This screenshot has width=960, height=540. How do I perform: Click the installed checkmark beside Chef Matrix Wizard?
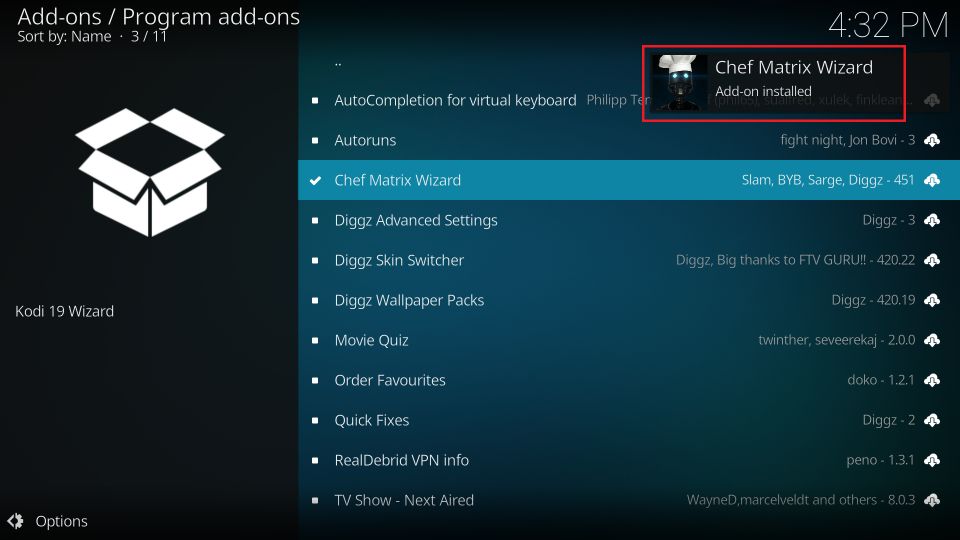315,180
